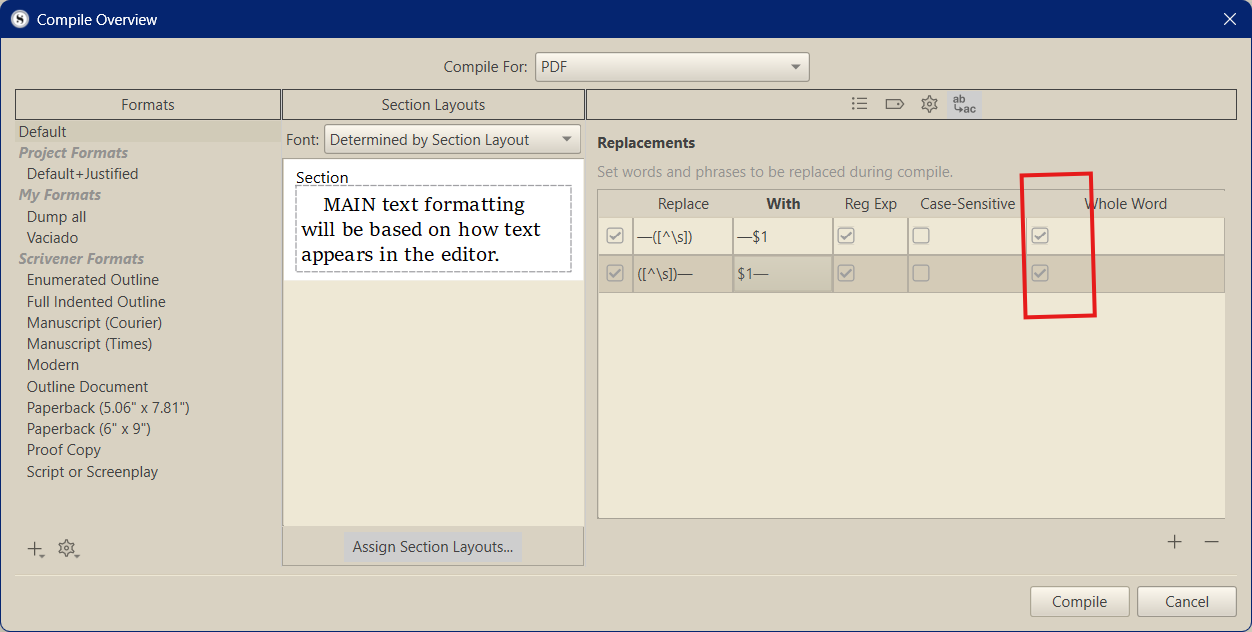Click the Scrivener Formats group heading

tap(81, 258)
